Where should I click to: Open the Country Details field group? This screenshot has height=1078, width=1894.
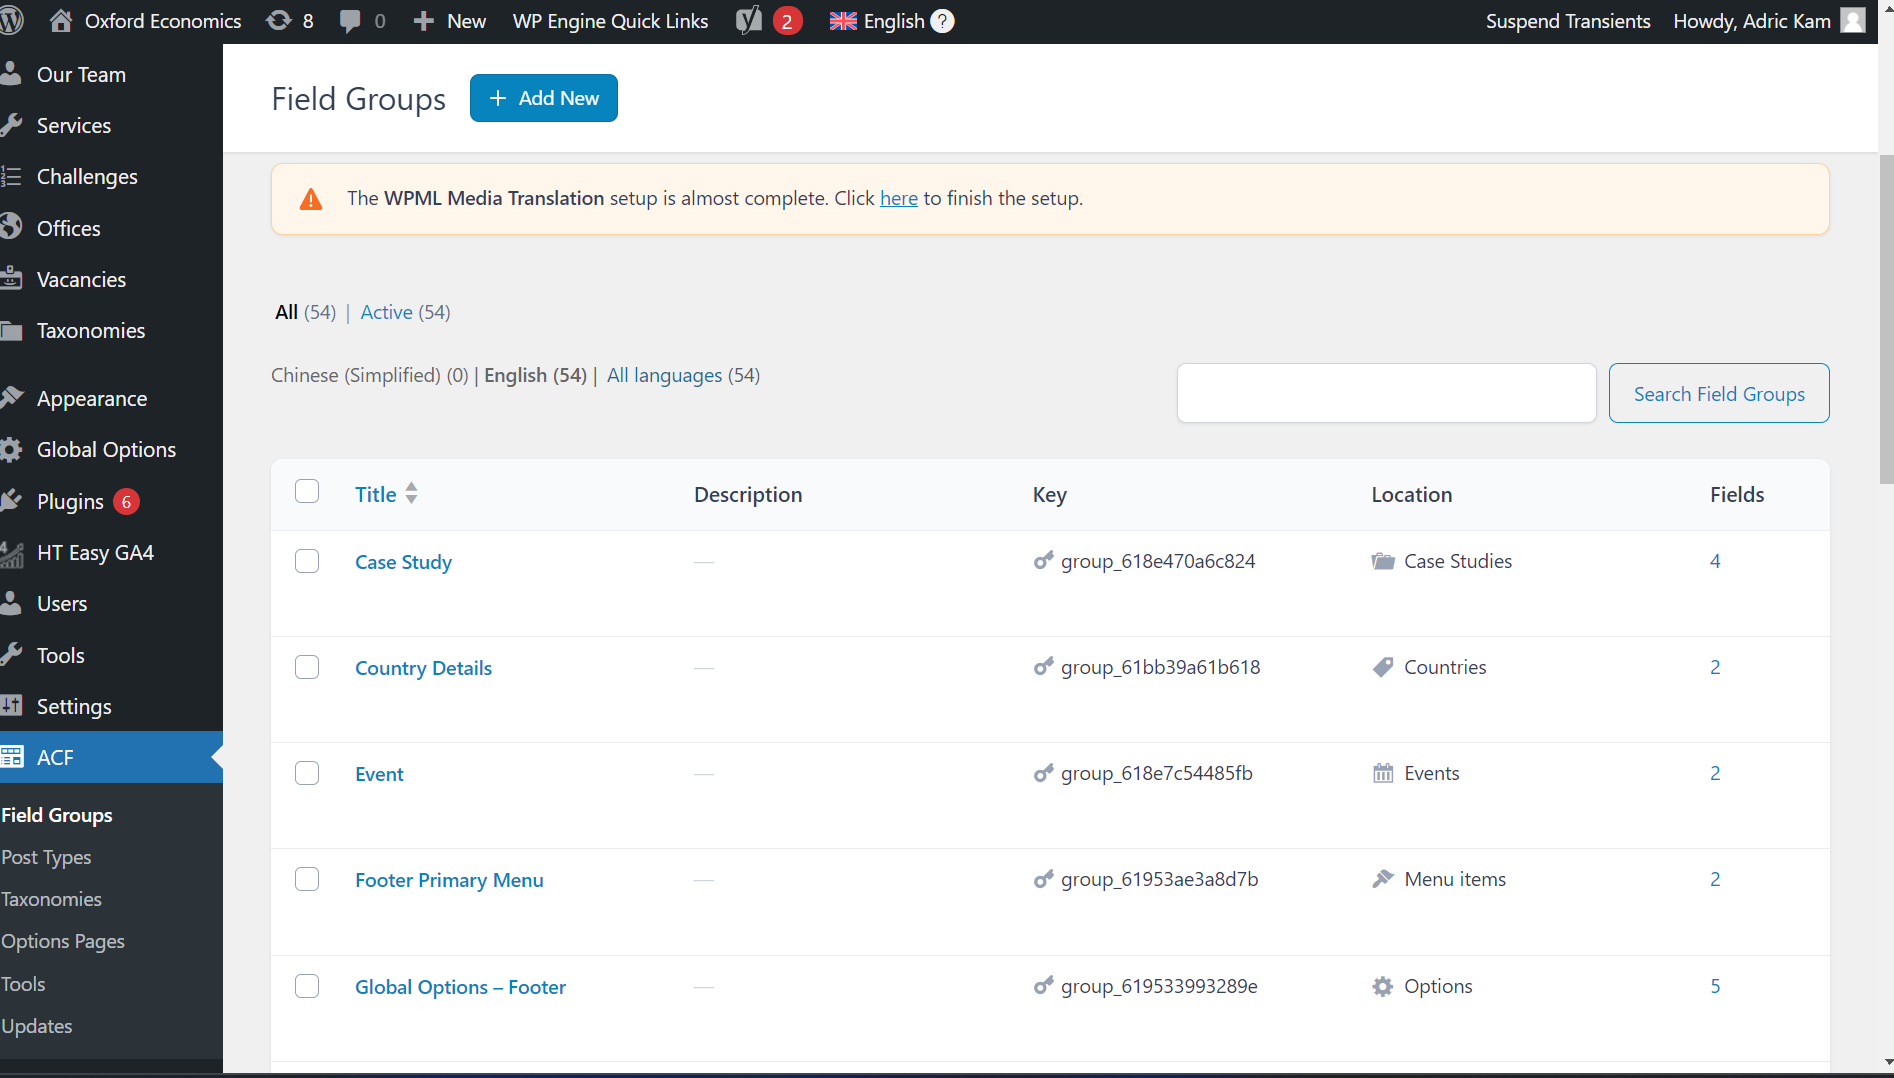pyautogui.click(x=423, y=668)
